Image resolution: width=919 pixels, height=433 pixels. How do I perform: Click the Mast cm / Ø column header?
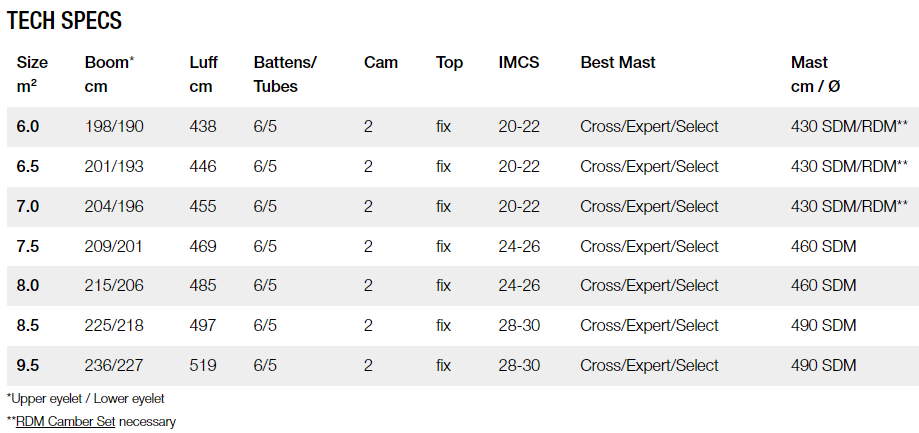(815, 74)
